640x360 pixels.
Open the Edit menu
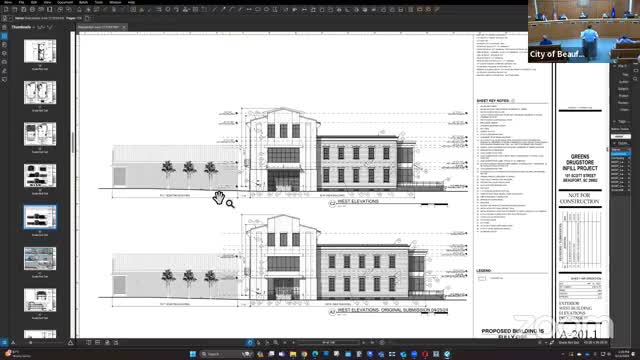tap(33, 2)
